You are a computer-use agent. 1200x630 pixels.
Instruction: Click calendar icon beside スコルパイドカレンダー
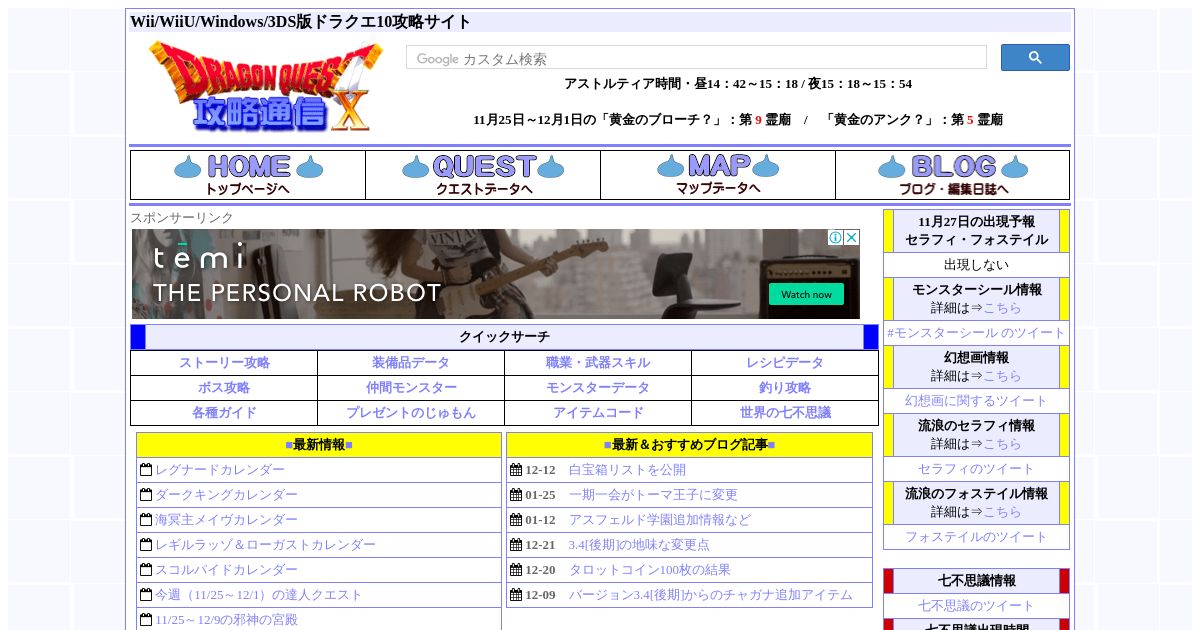(146, 570)
